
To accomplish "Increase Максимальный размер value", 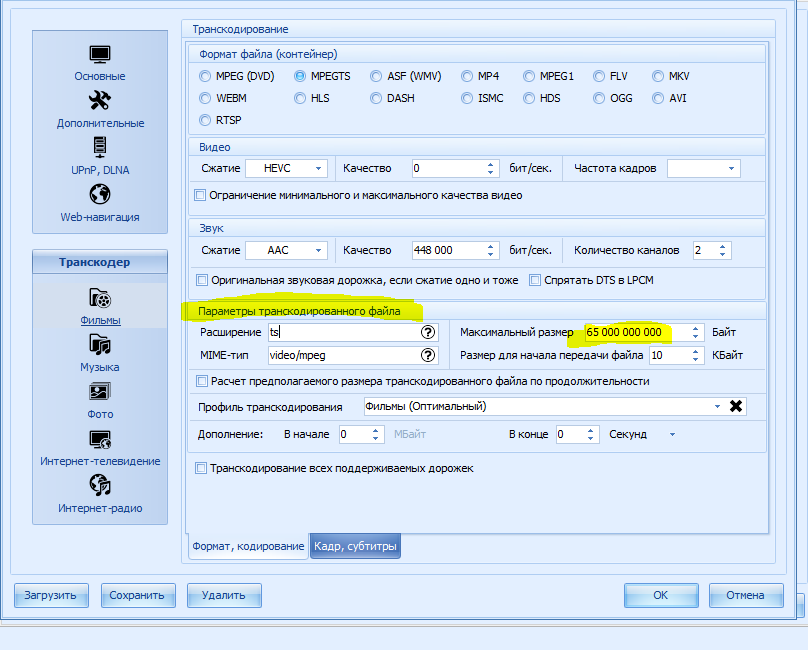I will point(696,328).
